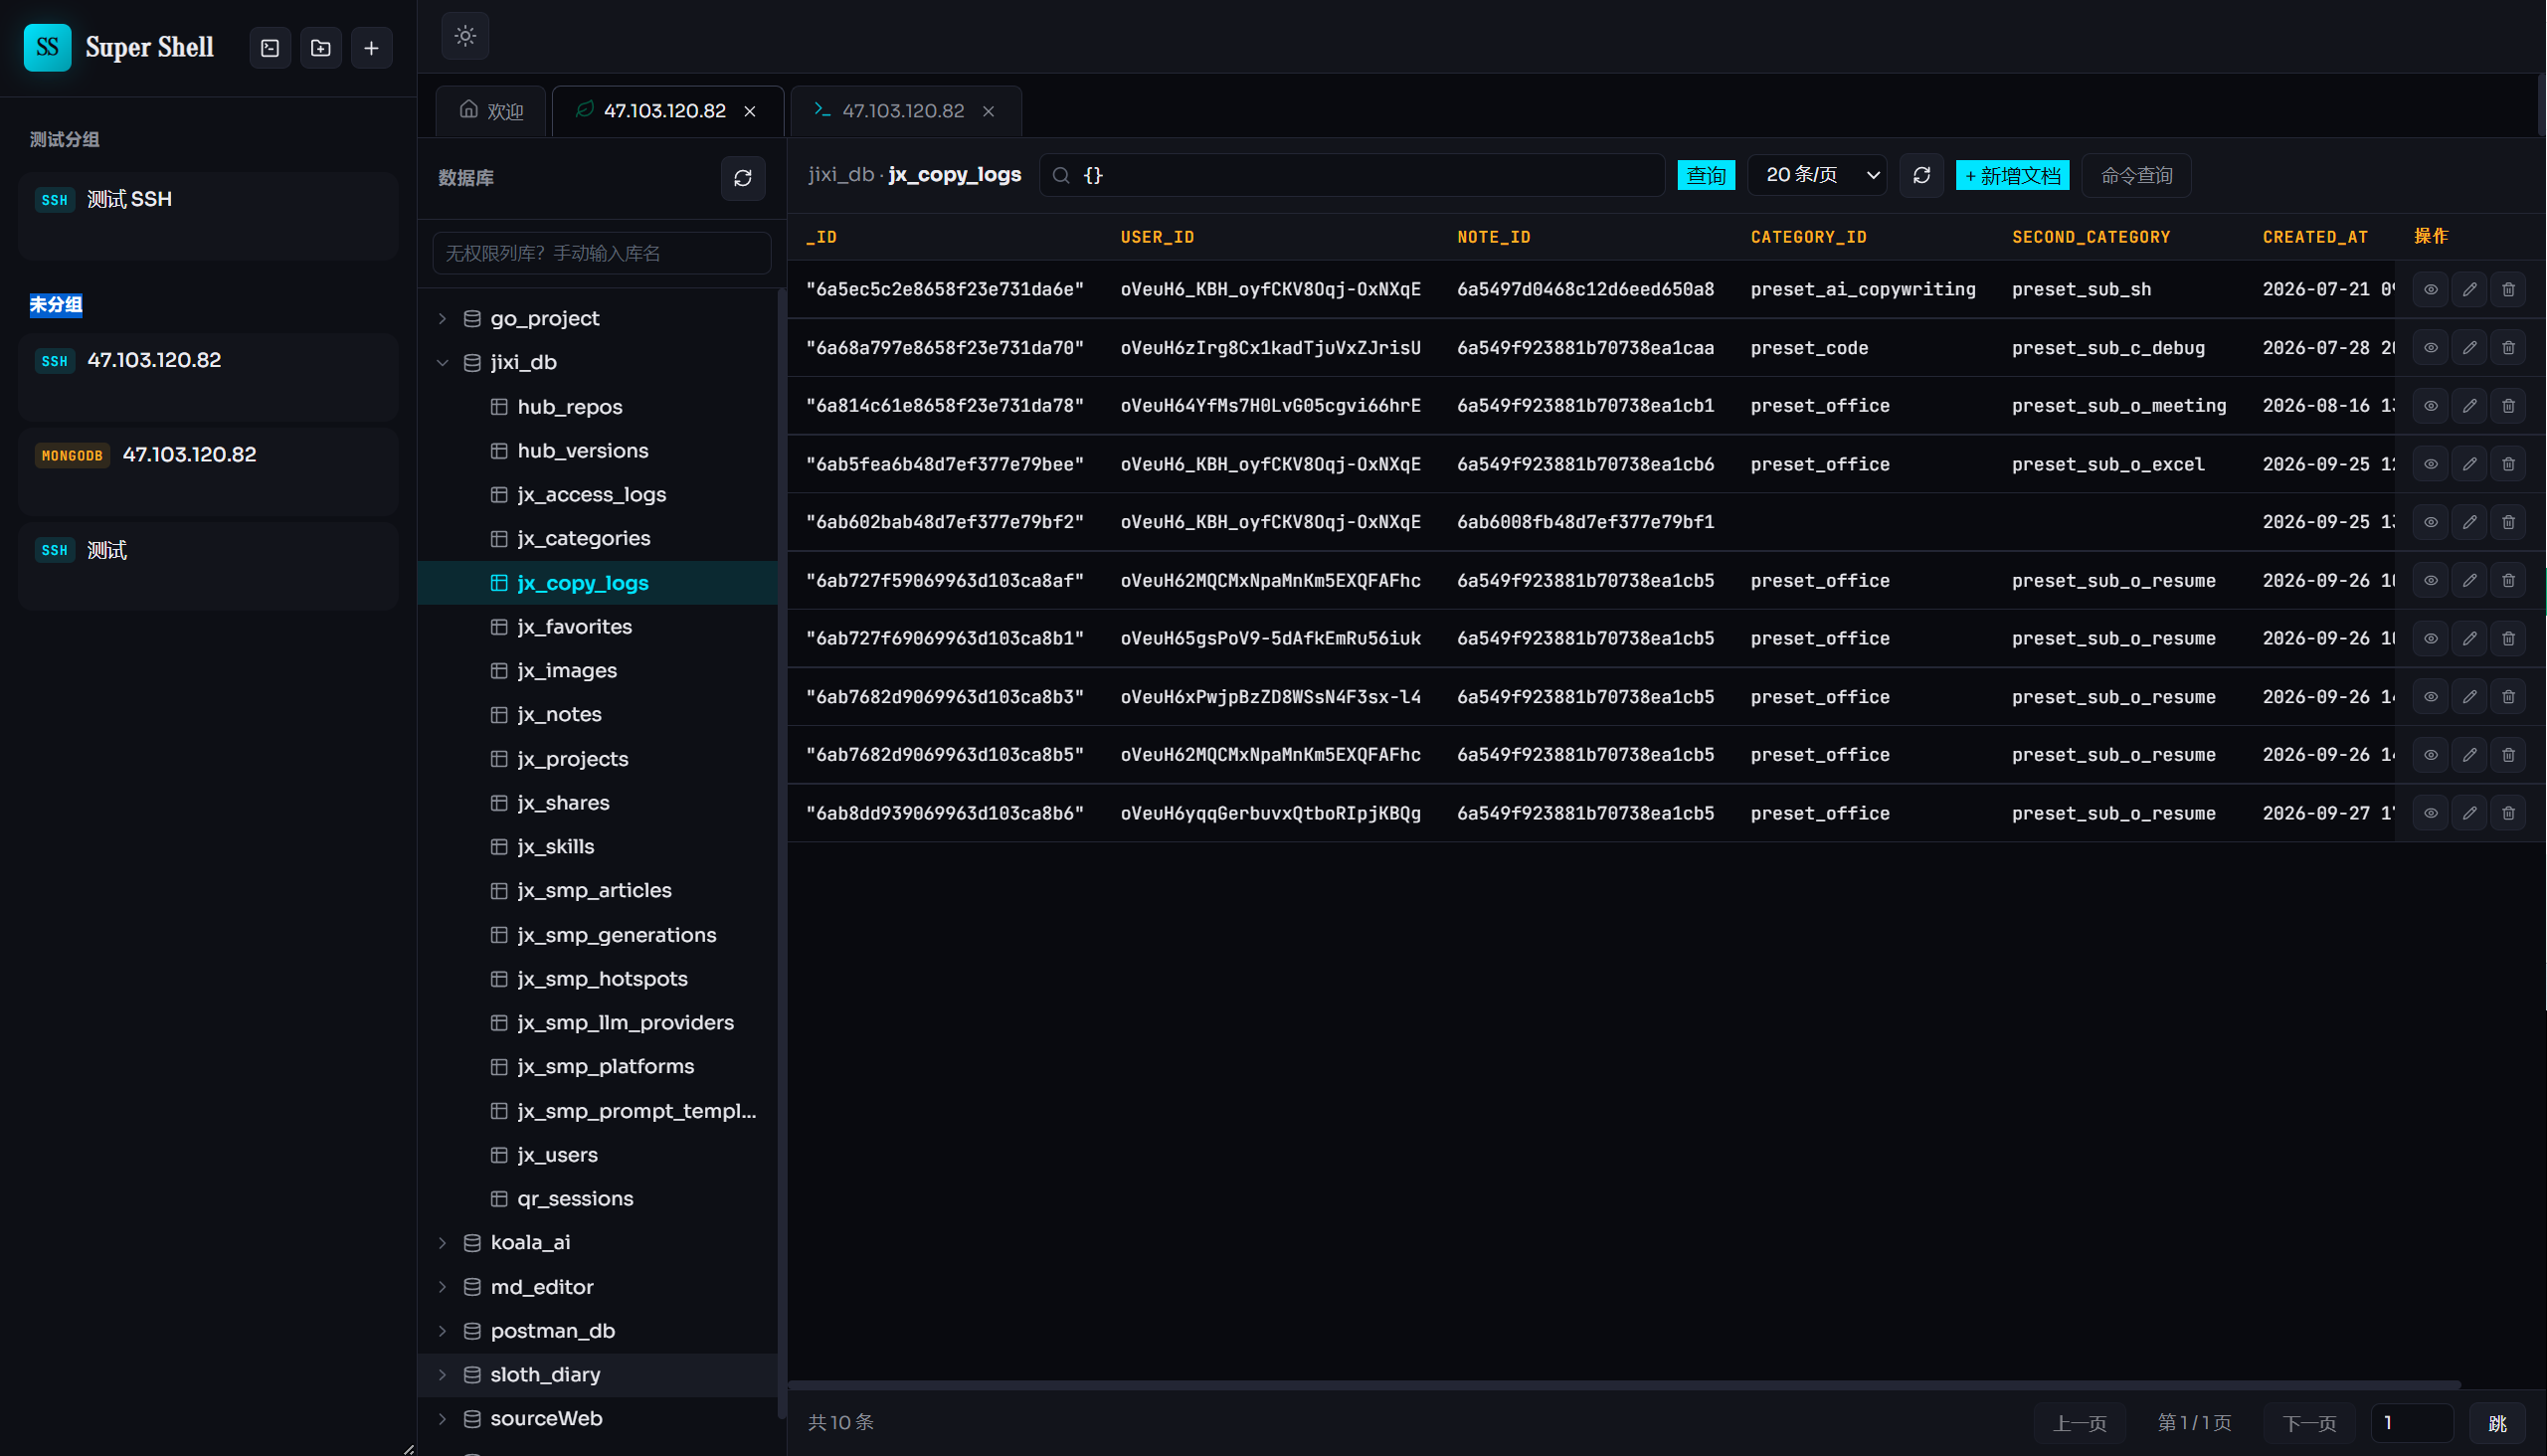Toggle the light/dark theme sun icon
The image size is (2547, 1456).
click(465, 36)
